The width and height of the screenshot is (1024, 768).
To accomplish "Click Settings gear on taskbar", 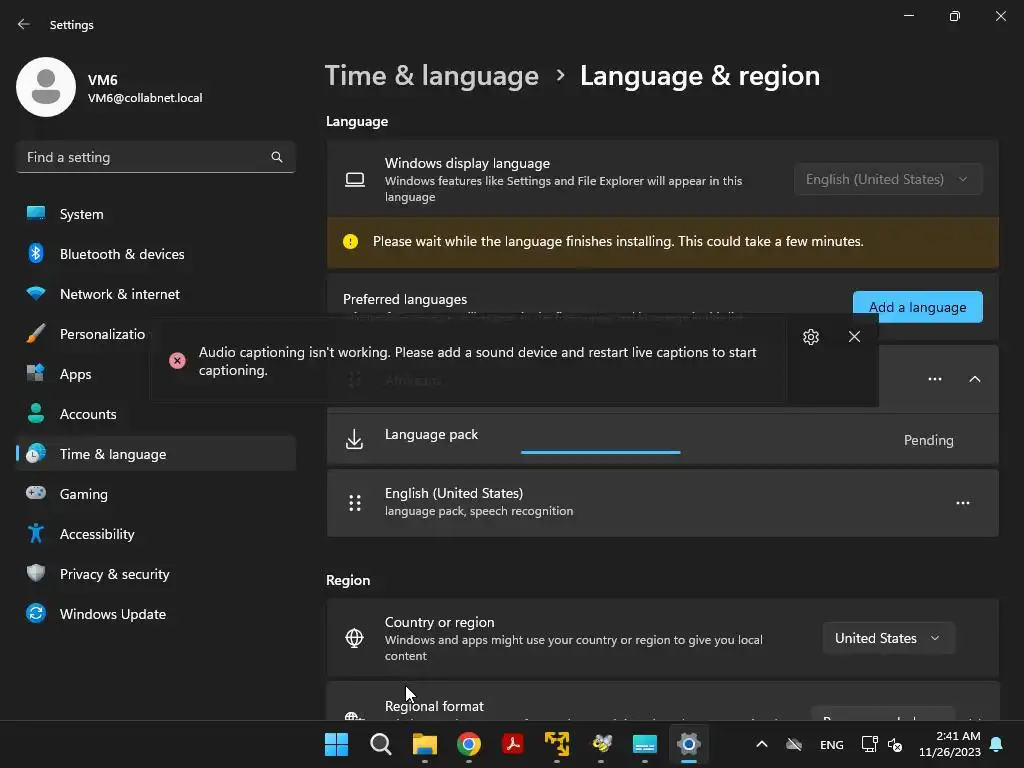I will click(689, 744).
